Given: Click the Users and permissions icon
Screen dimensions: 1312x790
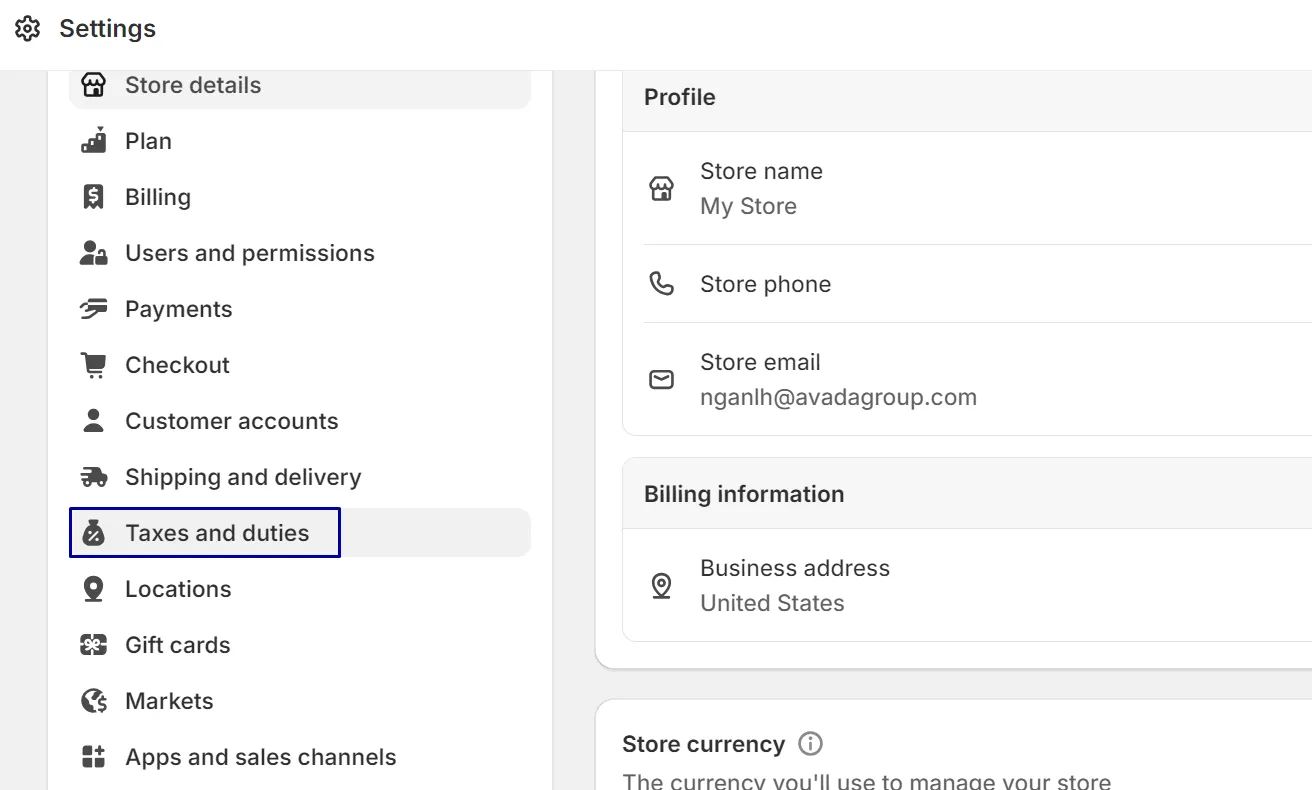Looking at the screenshot, I should [93, 253].
